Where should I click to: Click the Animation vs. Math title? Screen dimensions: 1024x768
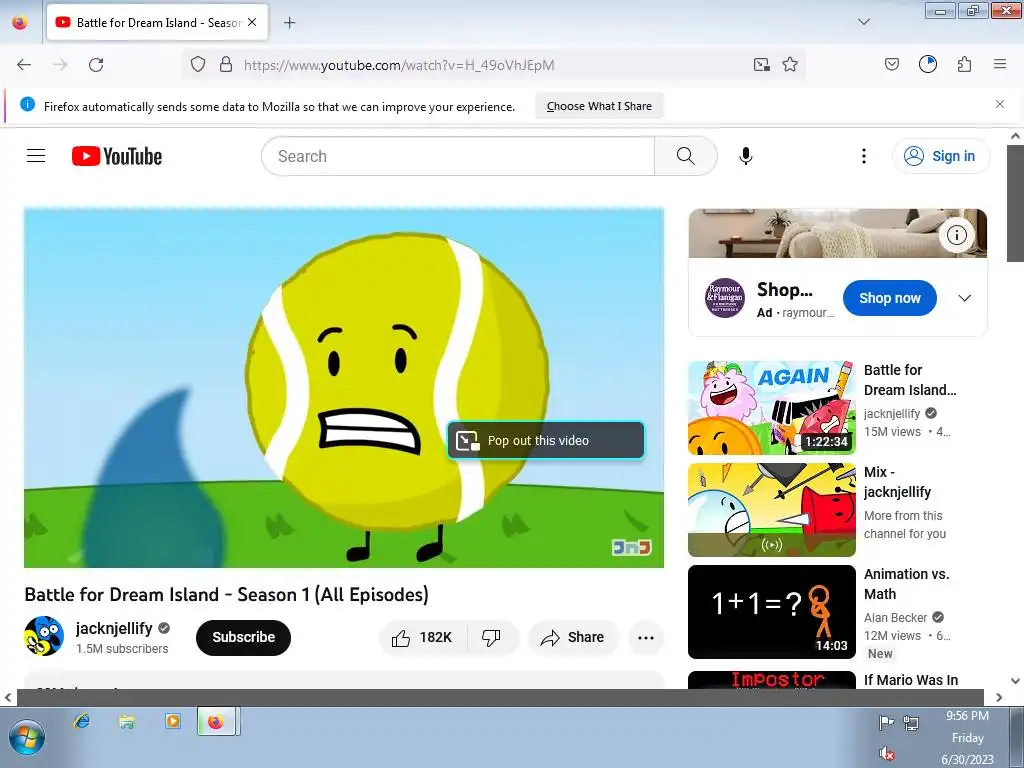point(906,584)
